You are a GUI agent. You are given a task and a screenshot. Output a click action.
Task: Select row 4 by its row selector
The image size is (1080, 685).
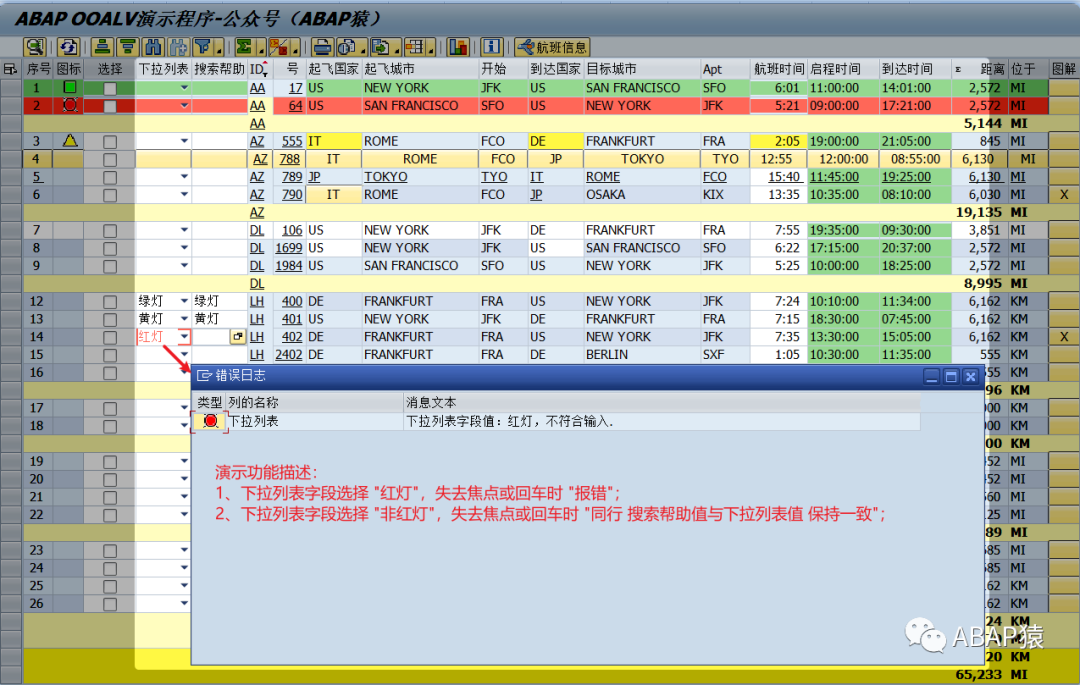coord(10,159)
